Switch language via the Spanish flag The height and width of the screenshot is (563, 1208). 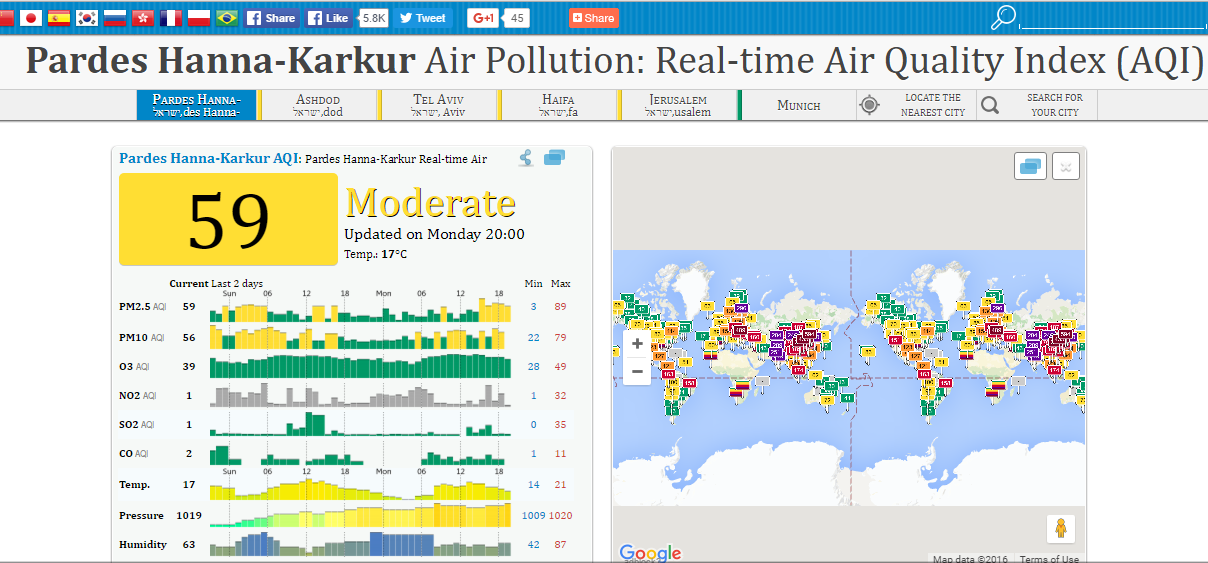point(59,18)
